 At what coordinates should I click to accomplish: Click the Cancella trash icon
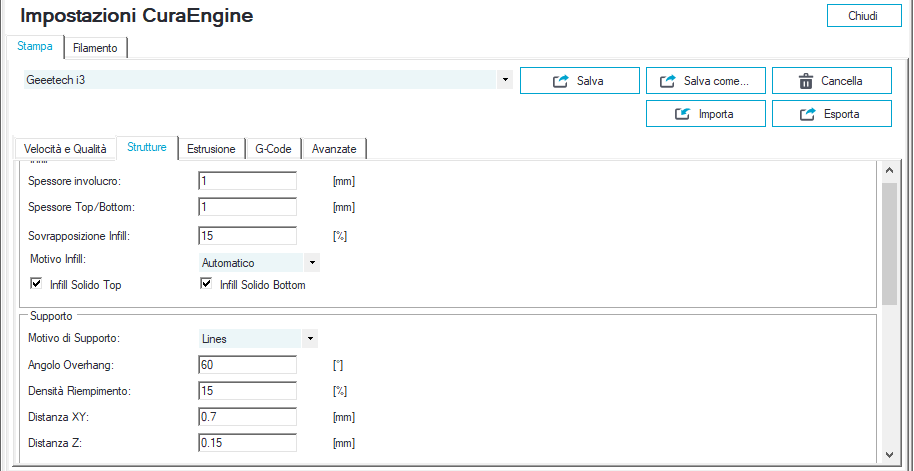pyautogui.click(x=805, y=81)
